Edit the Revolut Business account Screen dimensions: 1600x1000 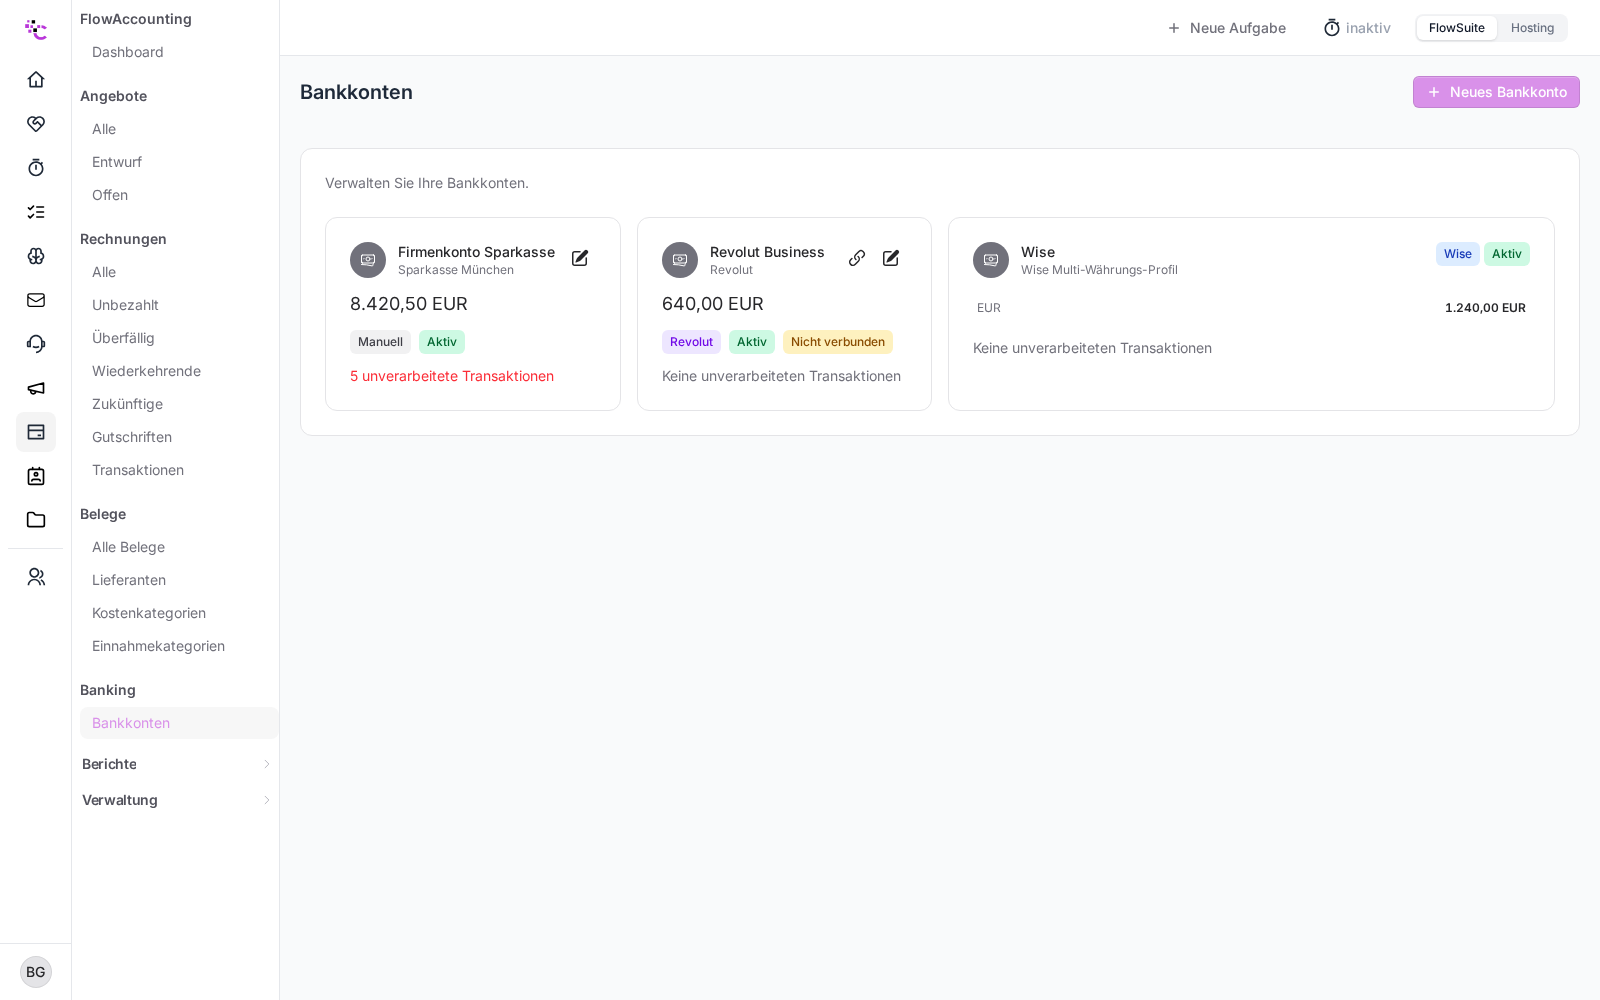click(891, 258)
